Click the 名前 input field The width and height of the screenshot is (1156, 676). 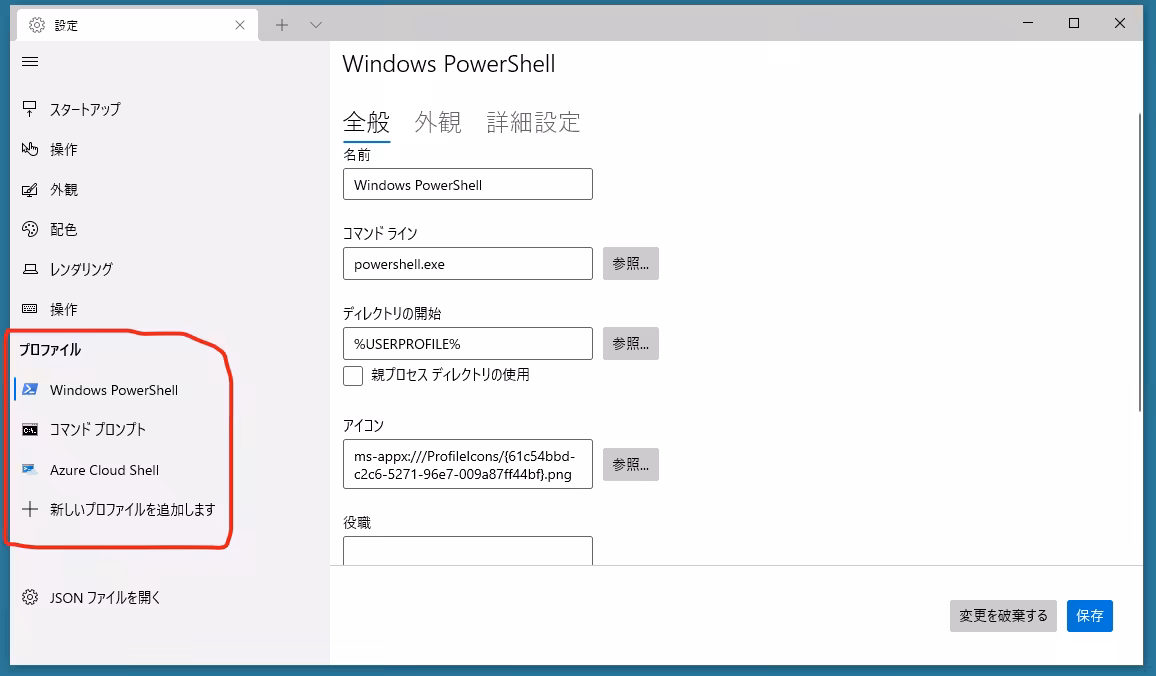coord(467,184)
